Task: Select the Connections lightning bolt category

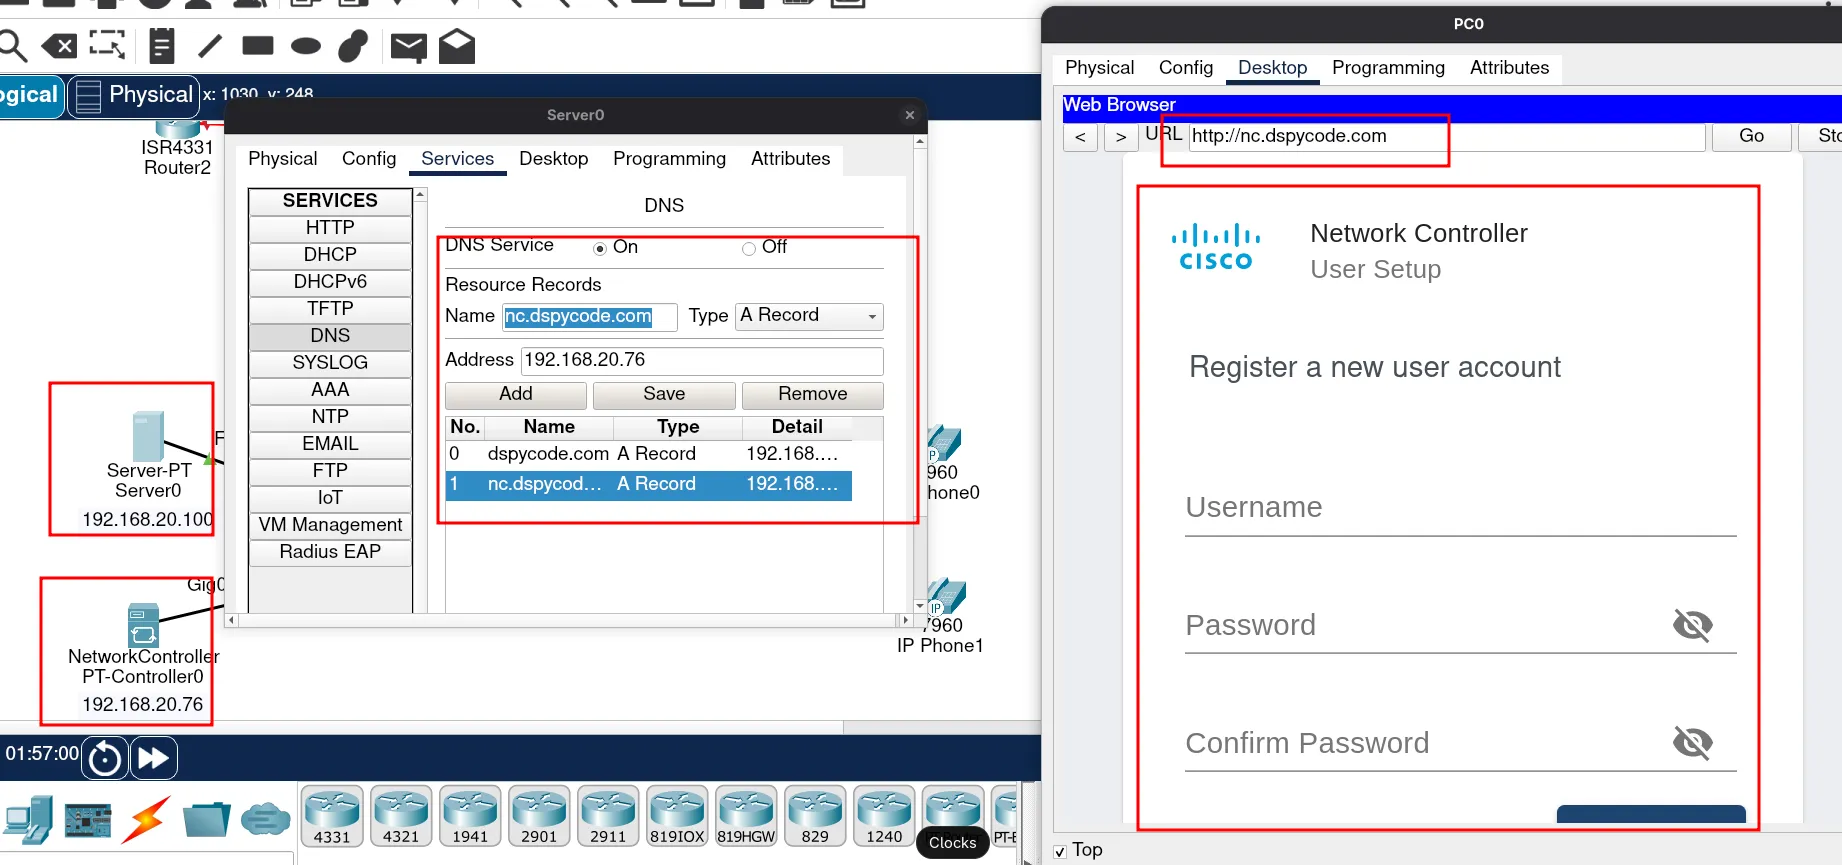Action: (146, 820)
